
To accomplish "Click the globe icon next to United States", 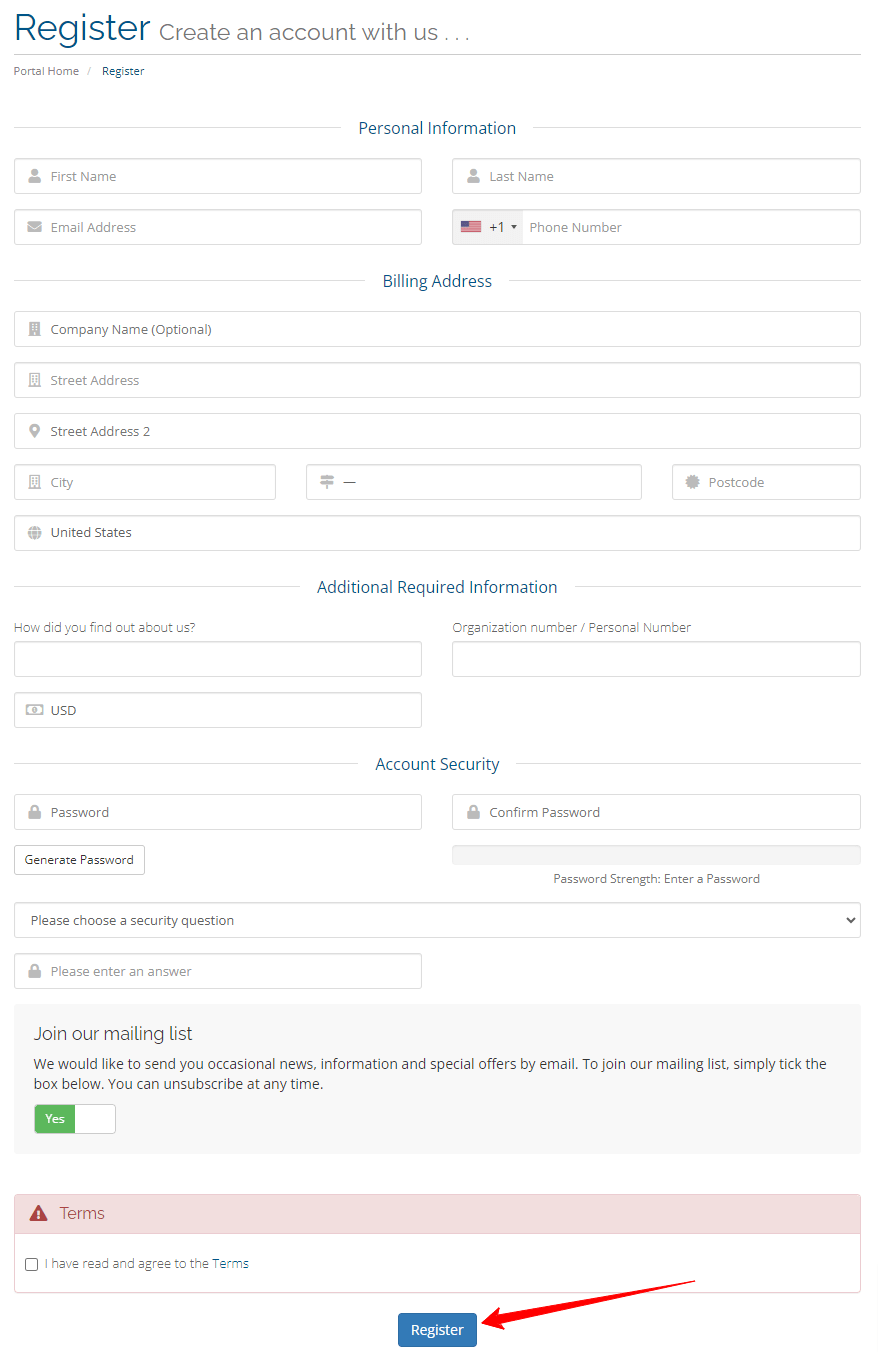I will 34,532.
